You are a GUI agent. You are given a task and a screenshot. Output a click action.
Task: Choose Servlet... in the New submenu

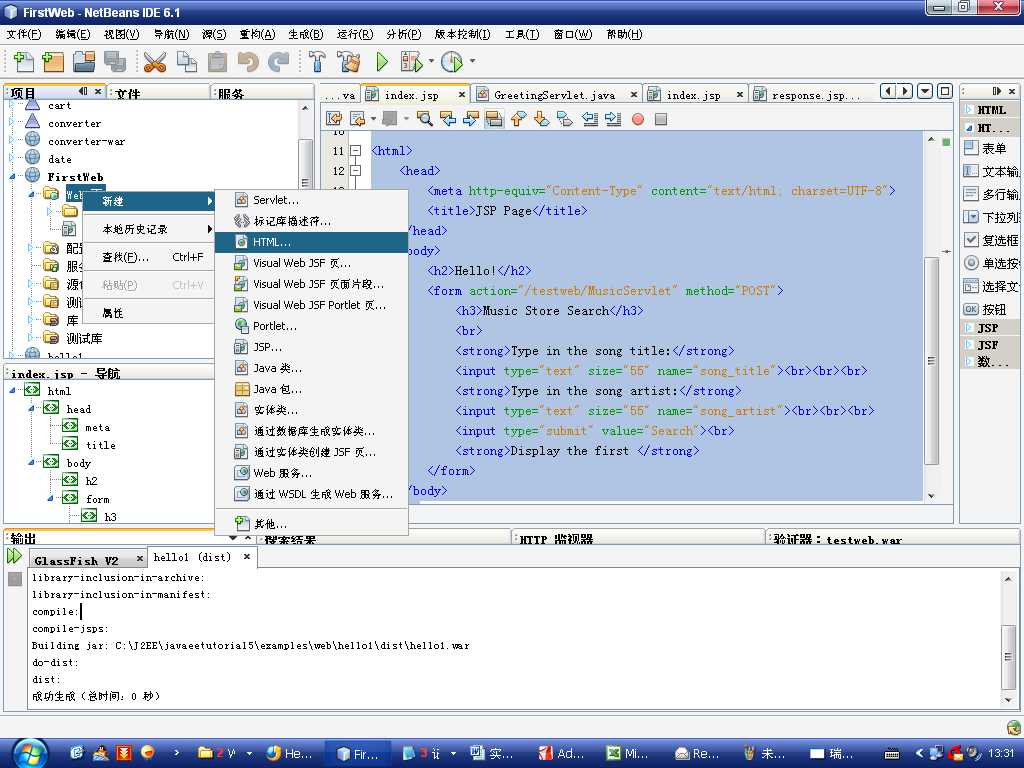point(312,200)
